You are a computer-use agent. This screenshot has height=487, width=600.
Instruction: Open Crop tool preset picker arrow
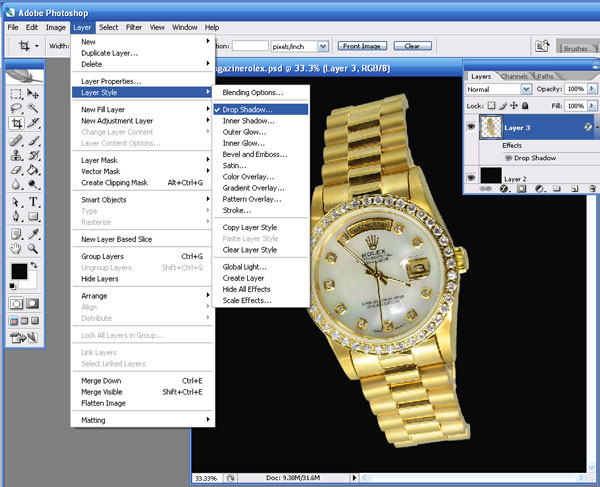coord(37,46)
